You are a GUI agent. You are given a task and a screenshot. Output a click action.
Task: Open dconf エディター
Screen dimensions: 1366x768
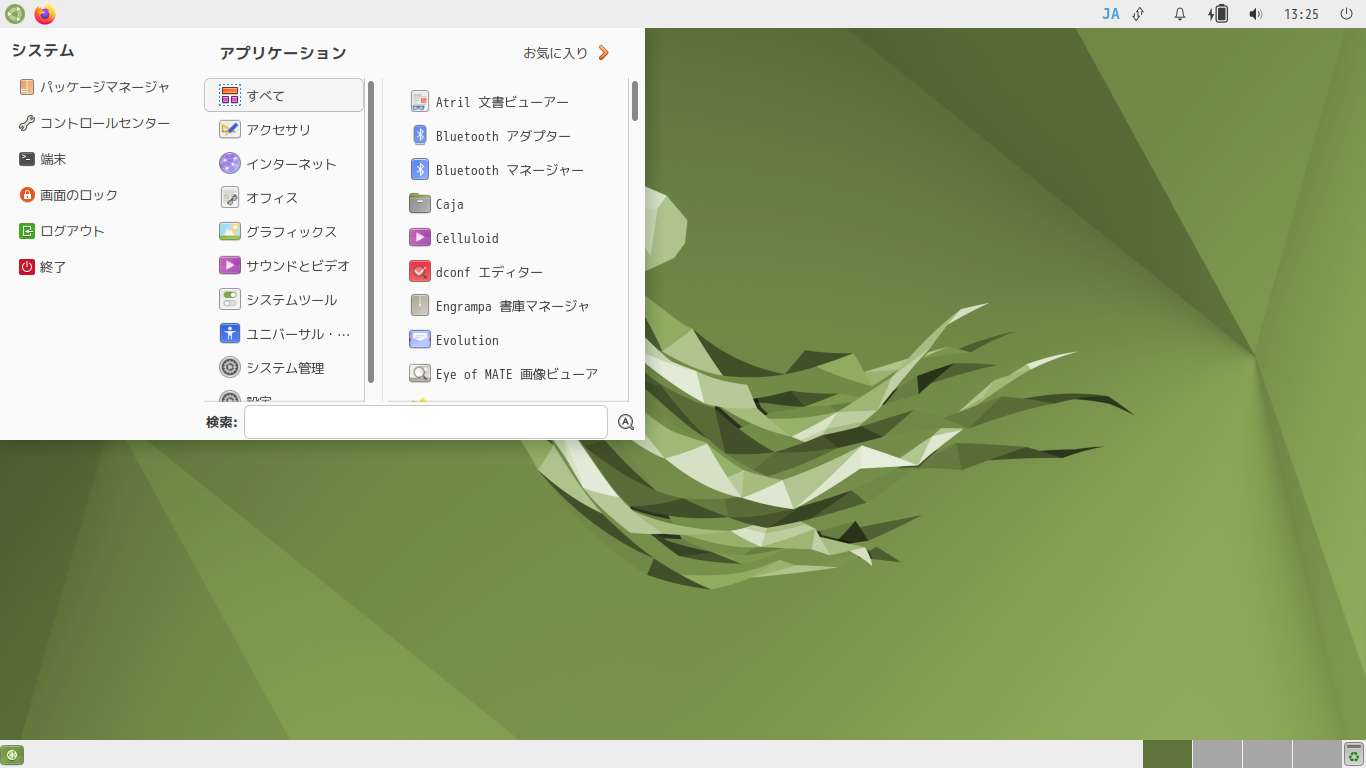pos(507,271)
